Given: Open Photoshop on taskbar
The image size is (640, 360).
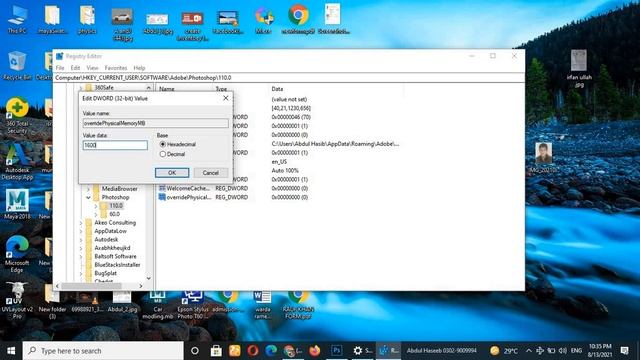Looking at the screenshot, I should point(336,351).
